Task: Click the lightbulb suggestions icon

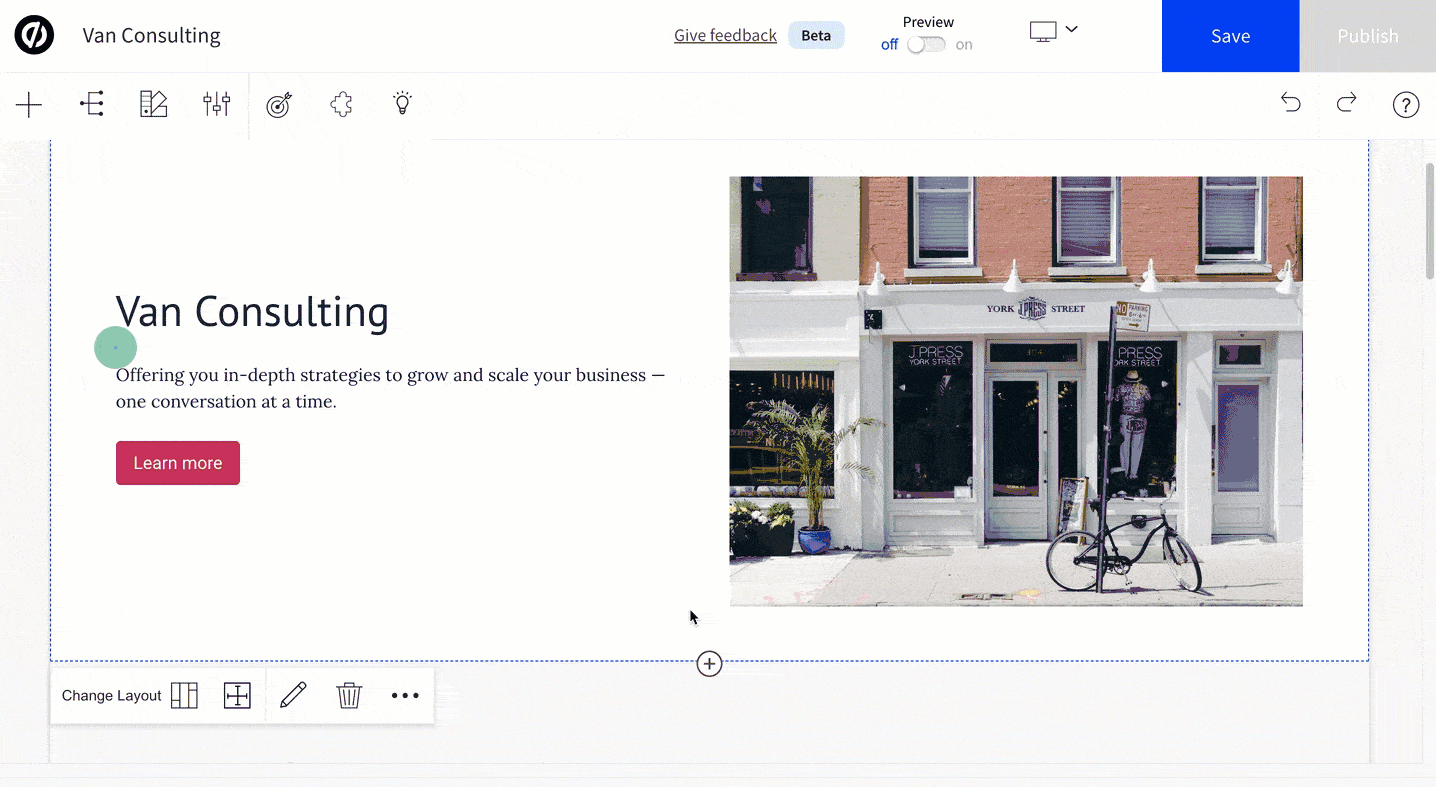Action: [x=402, y=104]
